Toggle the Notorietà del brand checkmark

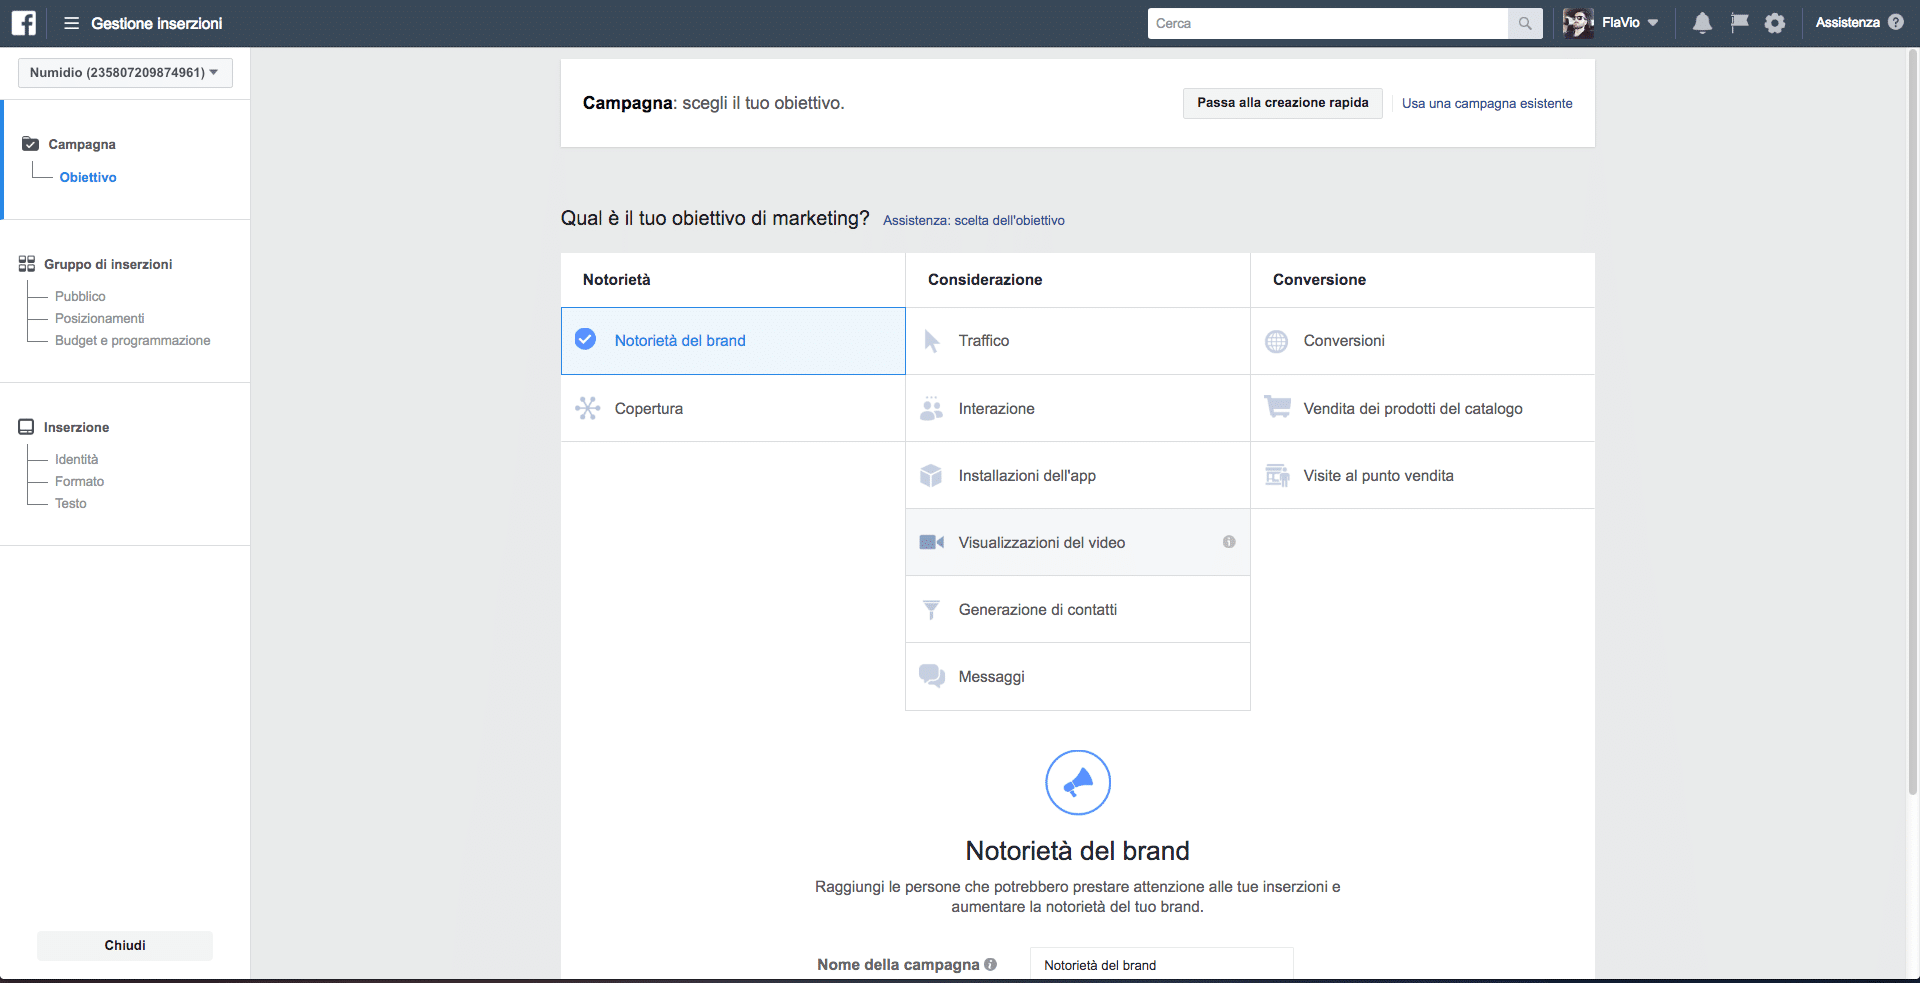click(x=586, y=340)
